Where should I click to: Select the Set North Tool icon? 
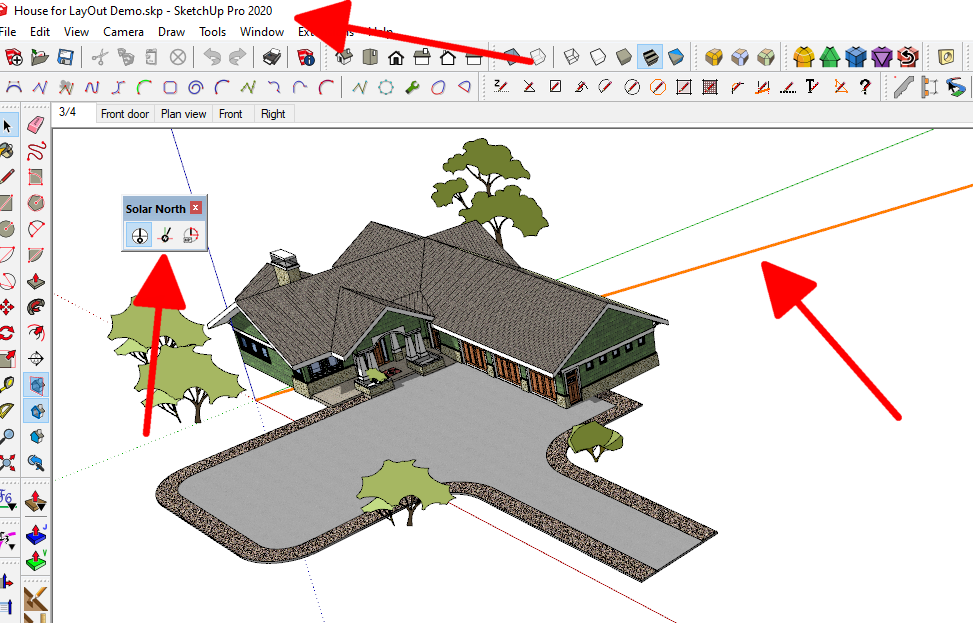point(165,236)
